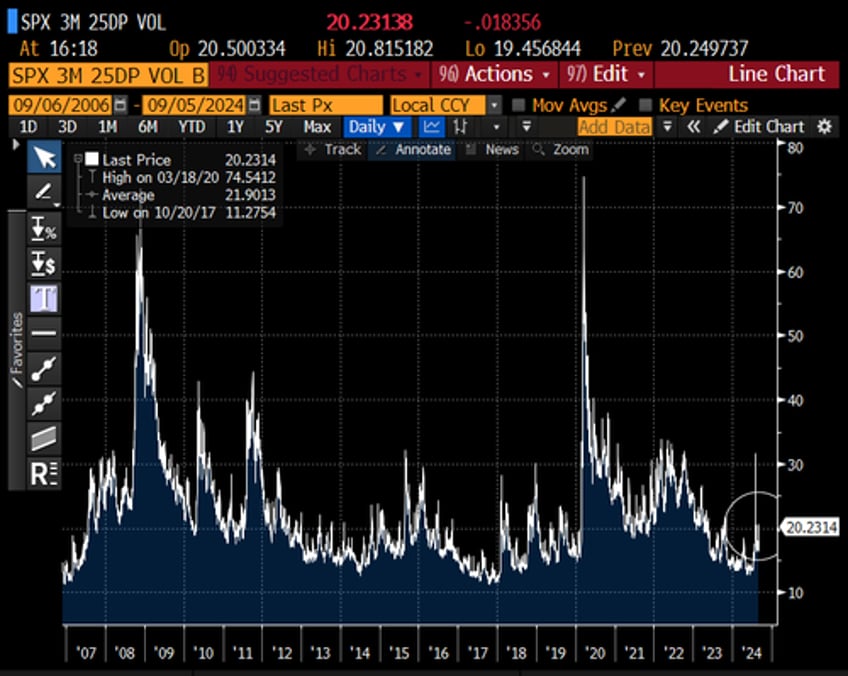Switch to line chart style icon
This screenshot has width=848, height=676.
(x=432, y=127)
